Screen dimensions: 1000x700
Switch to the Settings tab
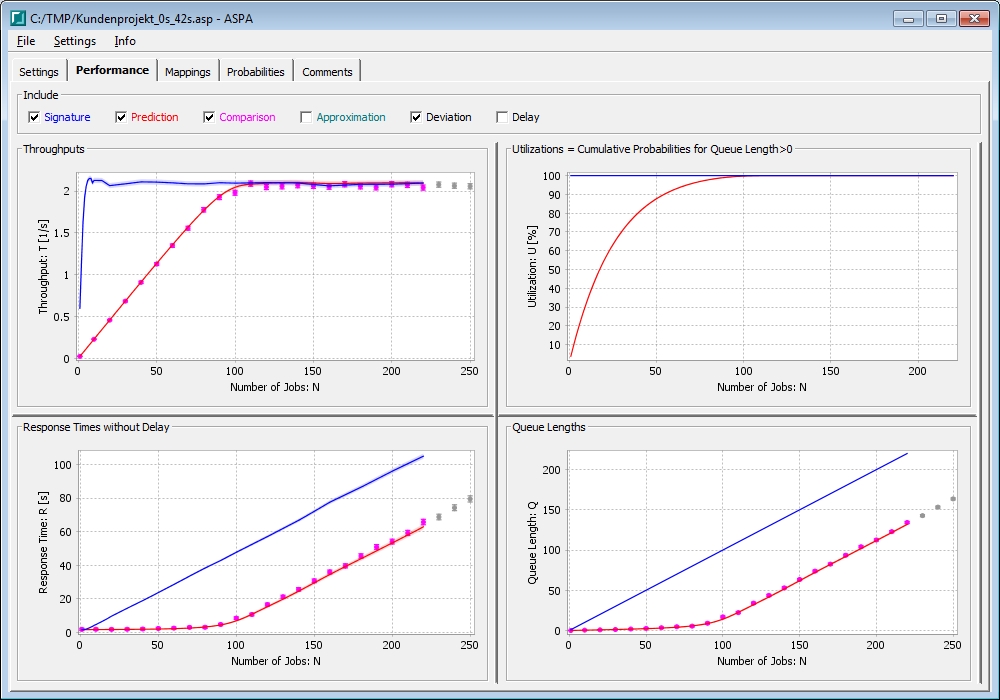[x=39, y=72]
